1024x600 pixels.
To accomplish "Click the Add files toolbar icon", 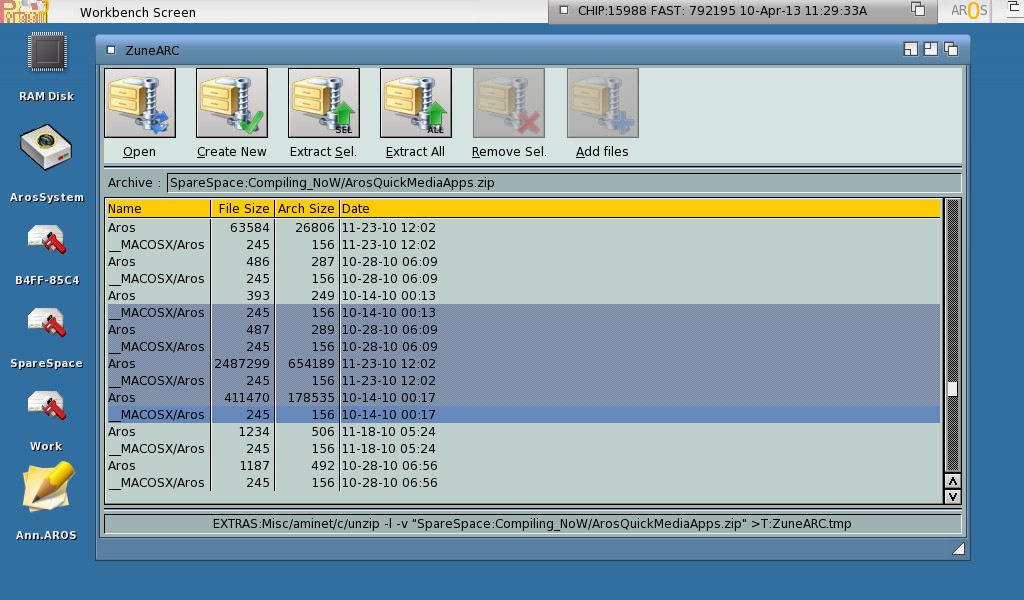I will 603,103.
